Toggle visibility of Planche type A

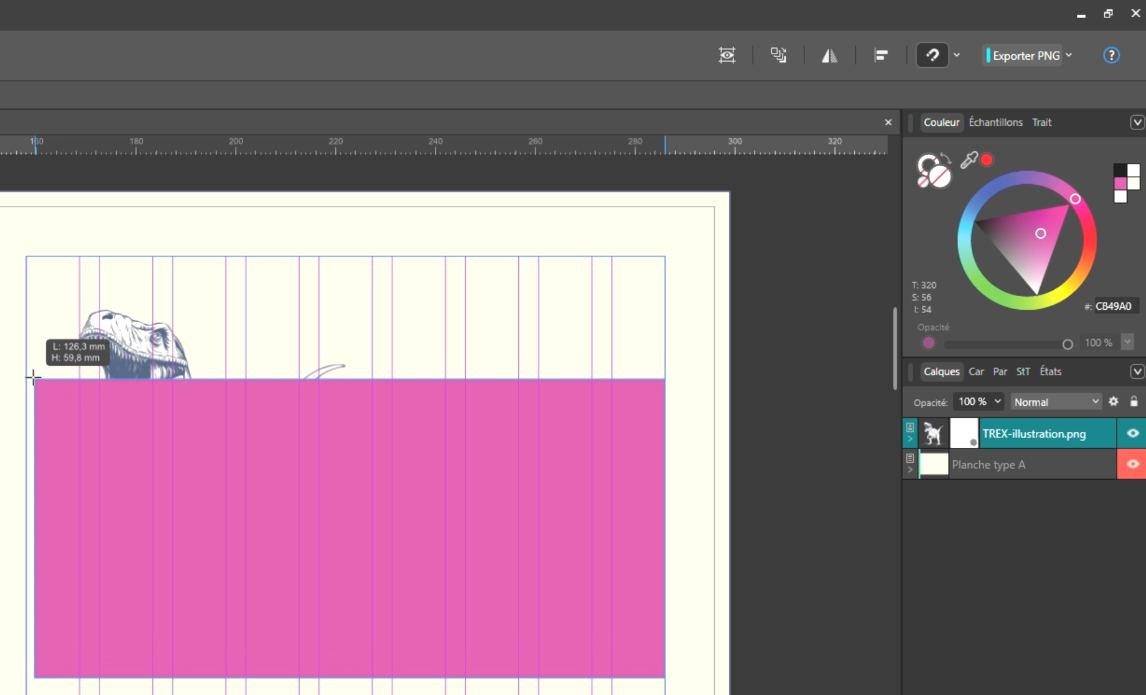1132,464
